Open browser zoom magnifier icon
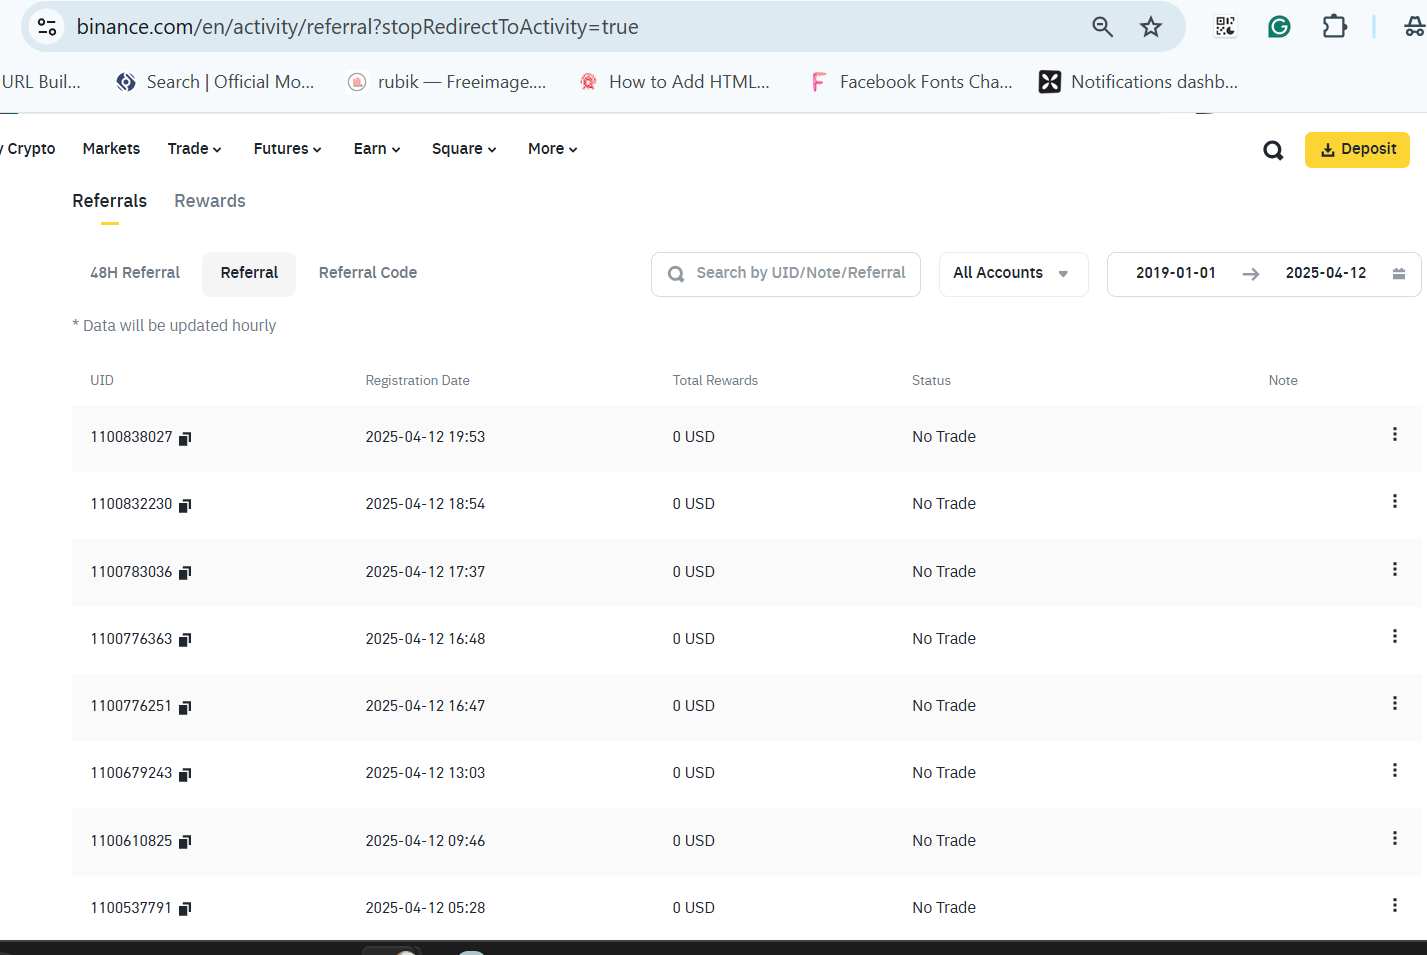The height and width of the screenshot is (955, 1427). (1102, 27)
